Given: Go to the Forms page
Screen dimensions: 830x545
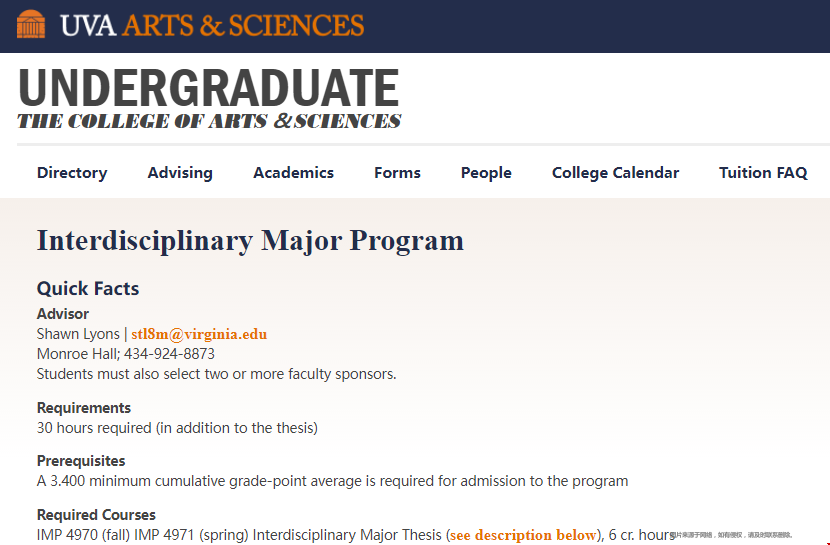Looking at the screenshot, I should pyautogui.click(x=397, y=172).
